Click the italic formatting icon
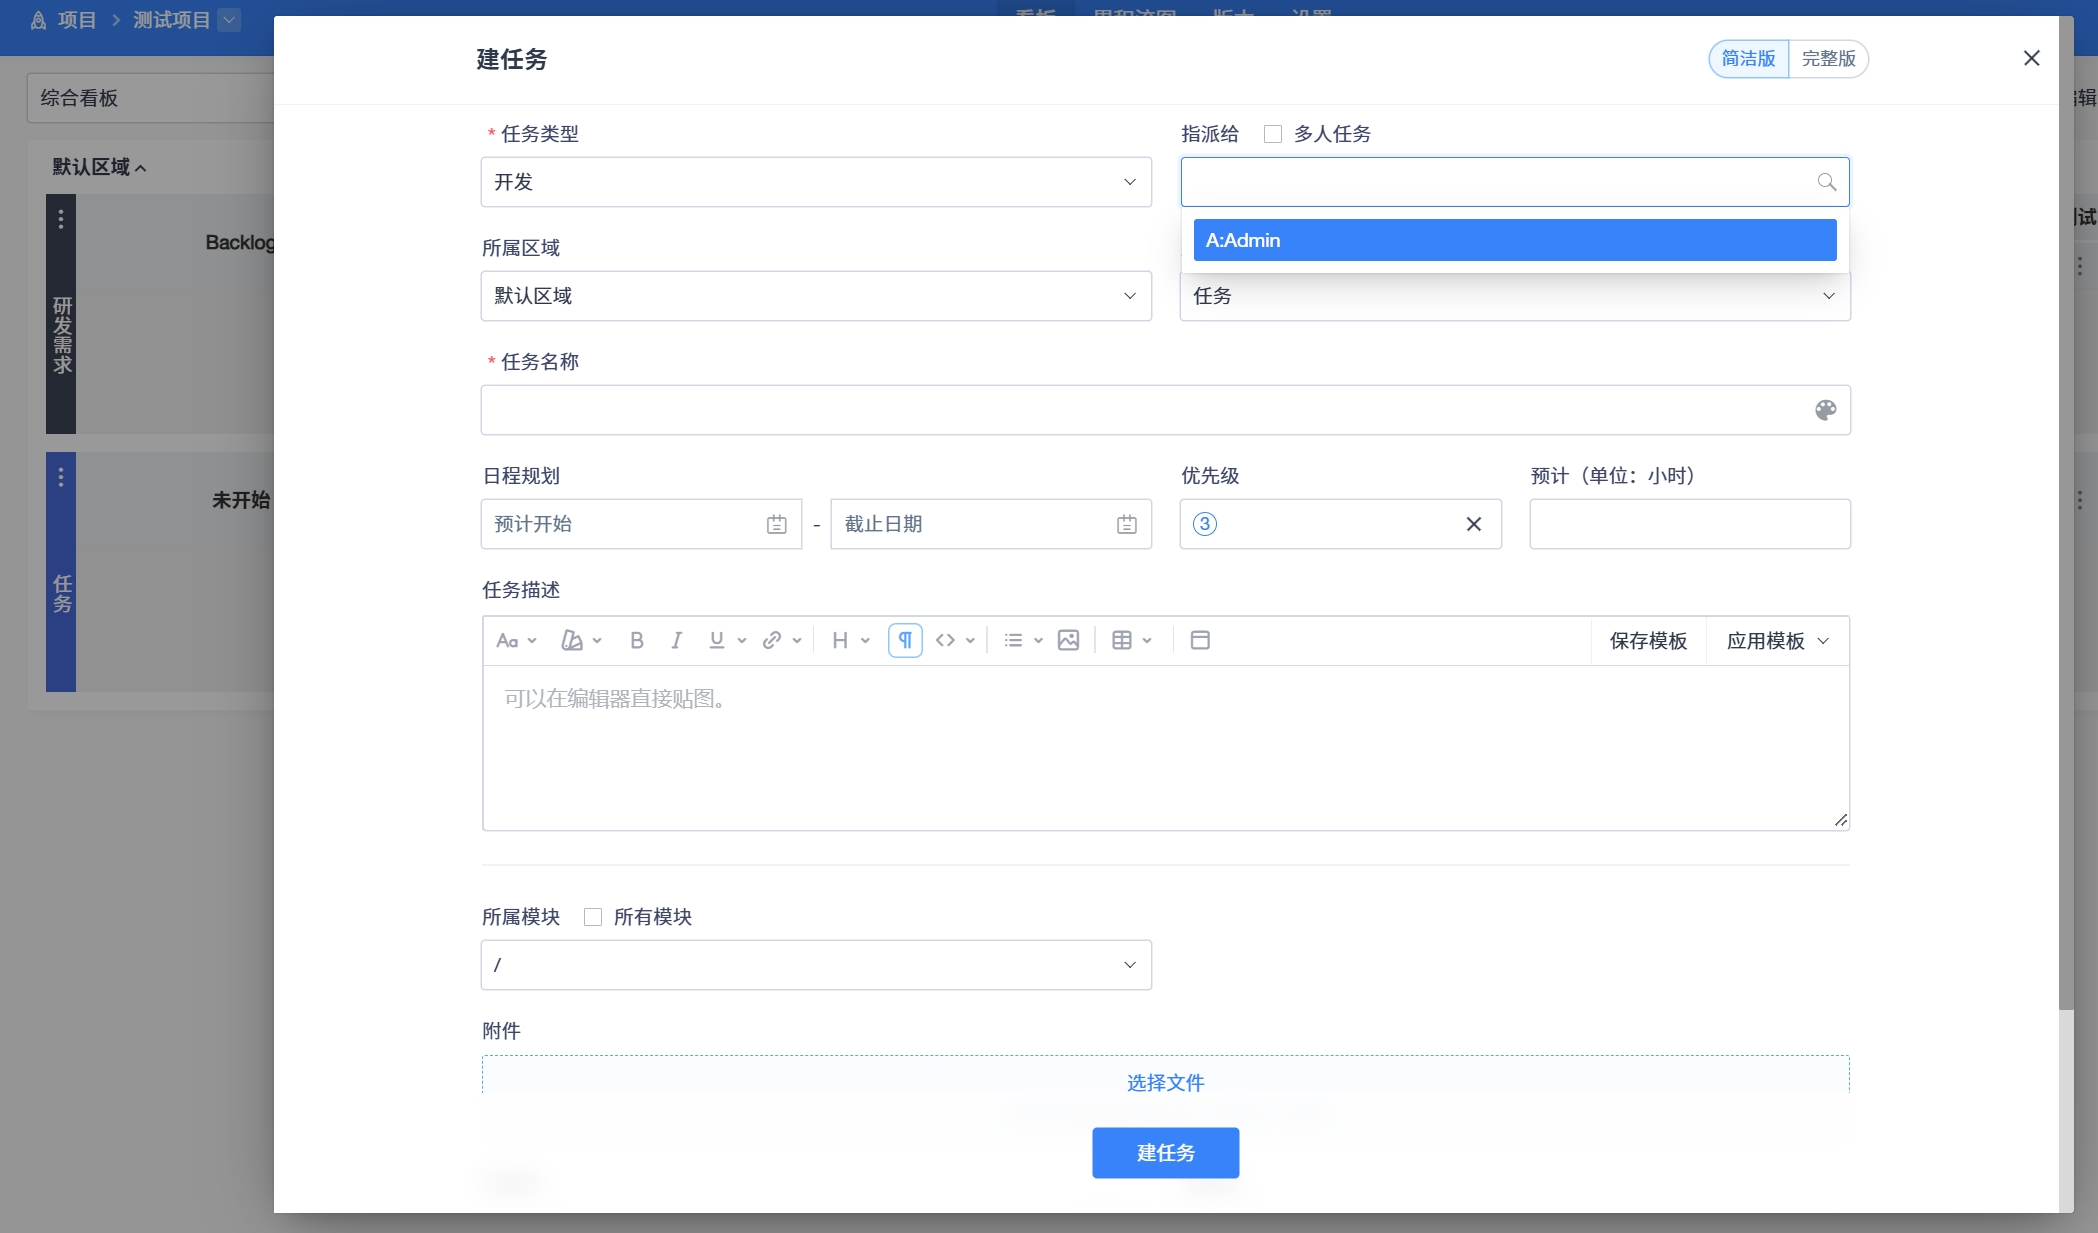This screenshot has width=2098, height=1233. [677, 640]
